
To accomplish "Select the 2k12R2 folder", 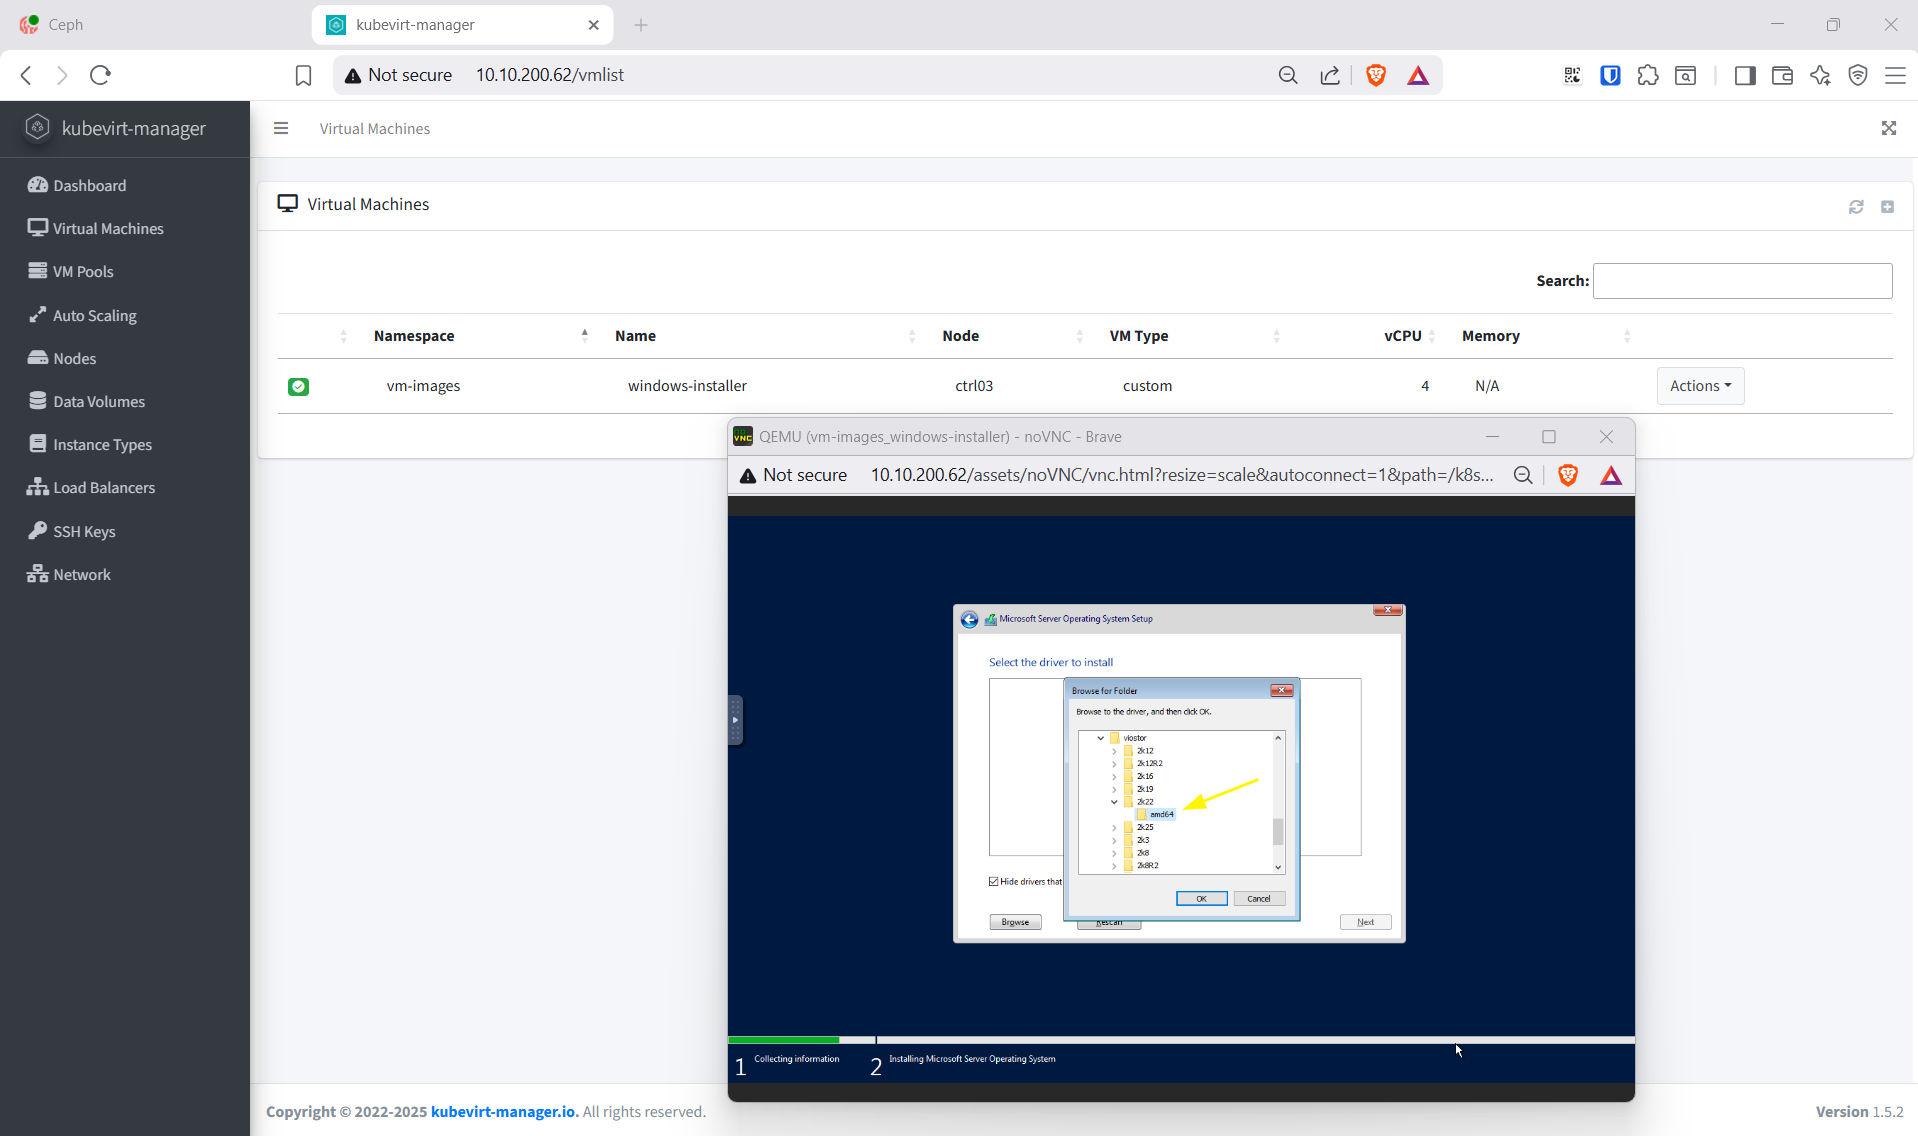I will click(1149, 763).
